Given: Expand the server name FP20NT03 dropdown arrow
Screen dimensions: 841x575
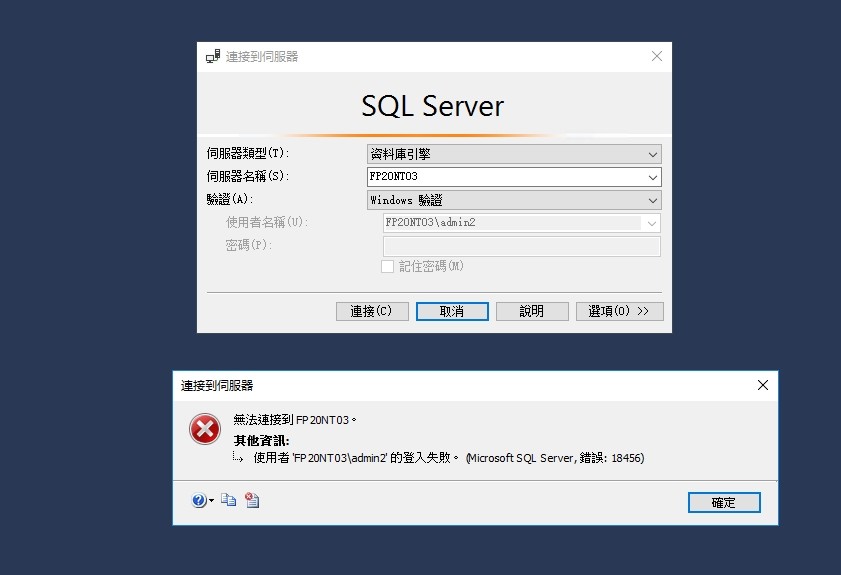Looking at the screenshot, I should (653, 177).
